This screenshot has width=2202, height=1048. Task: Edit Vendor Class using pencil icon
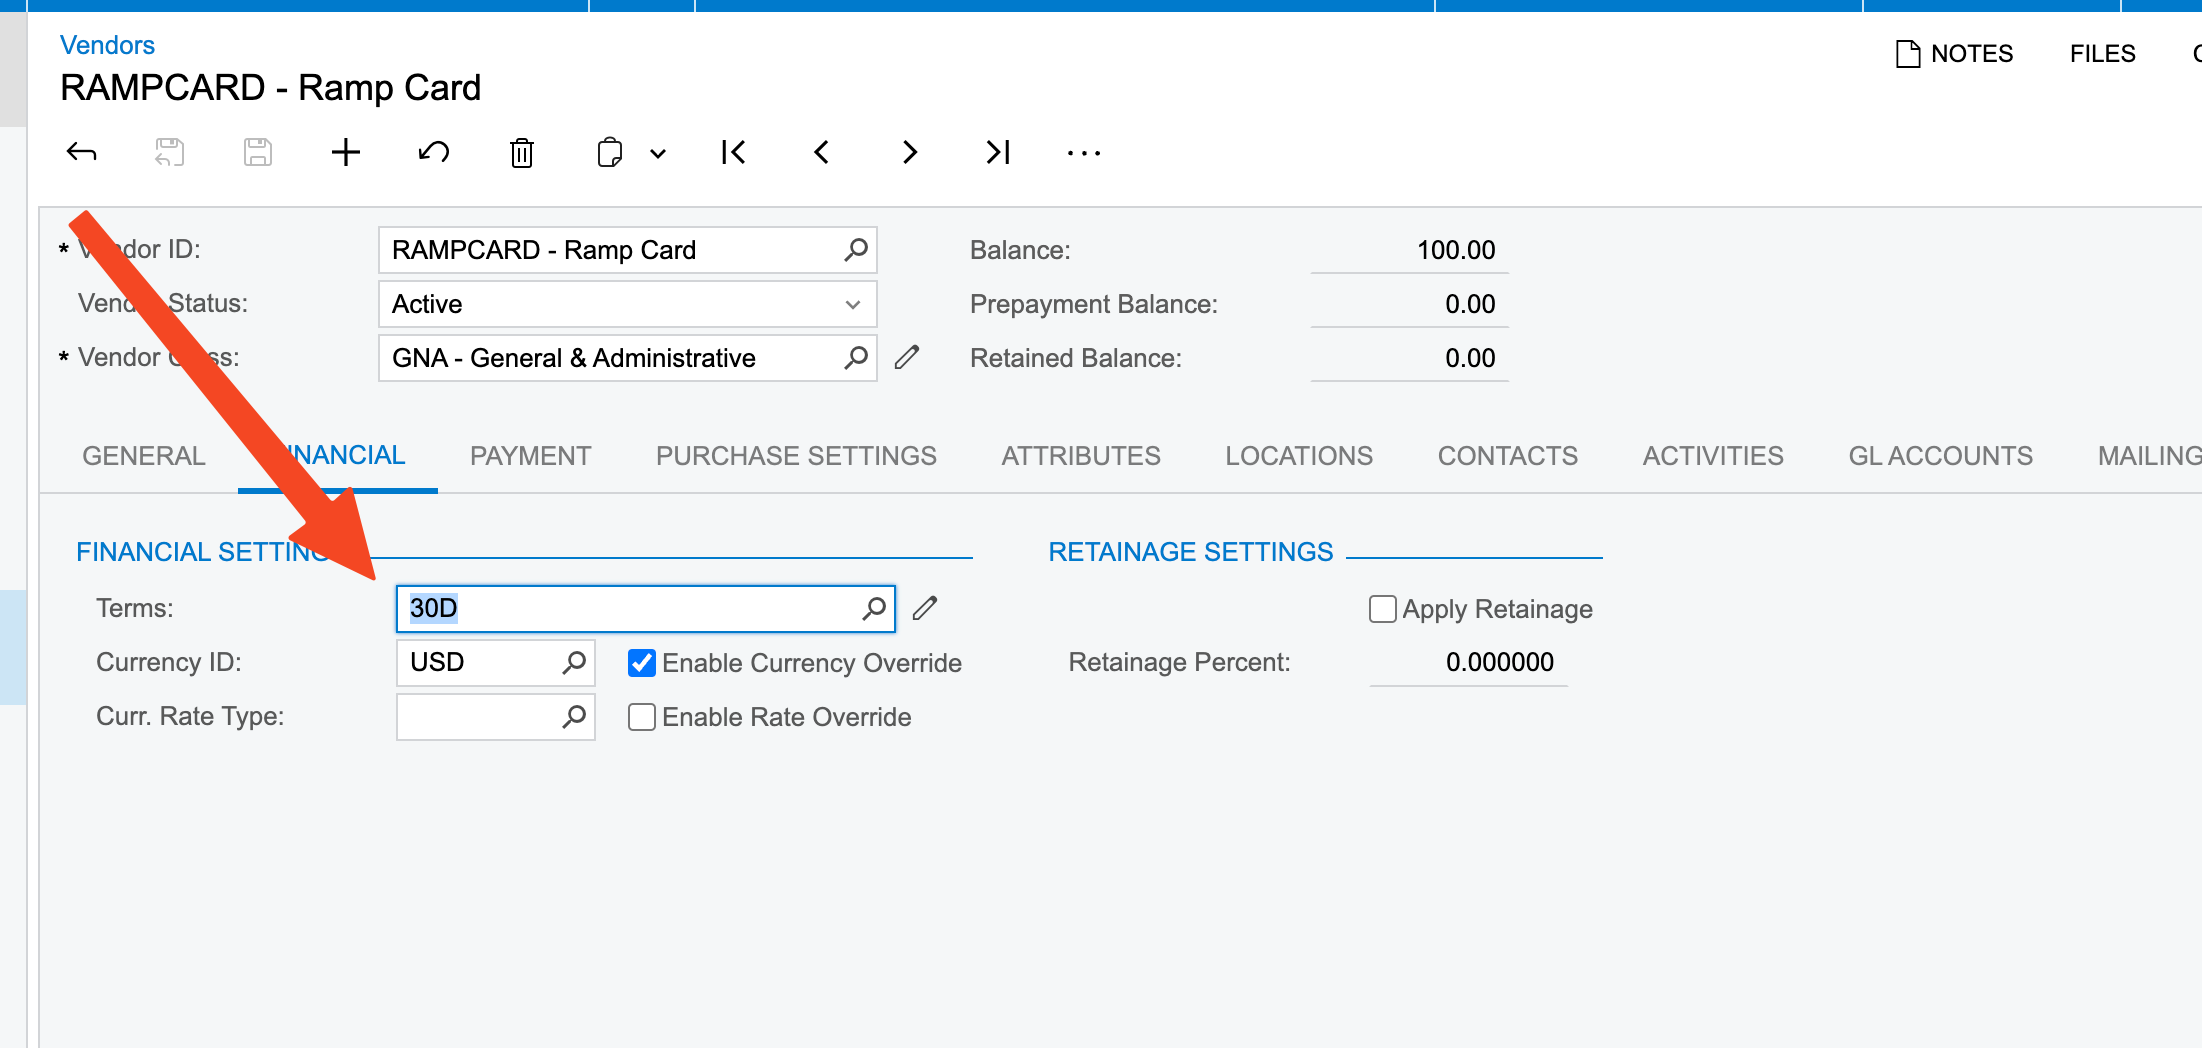coord(907,357)
